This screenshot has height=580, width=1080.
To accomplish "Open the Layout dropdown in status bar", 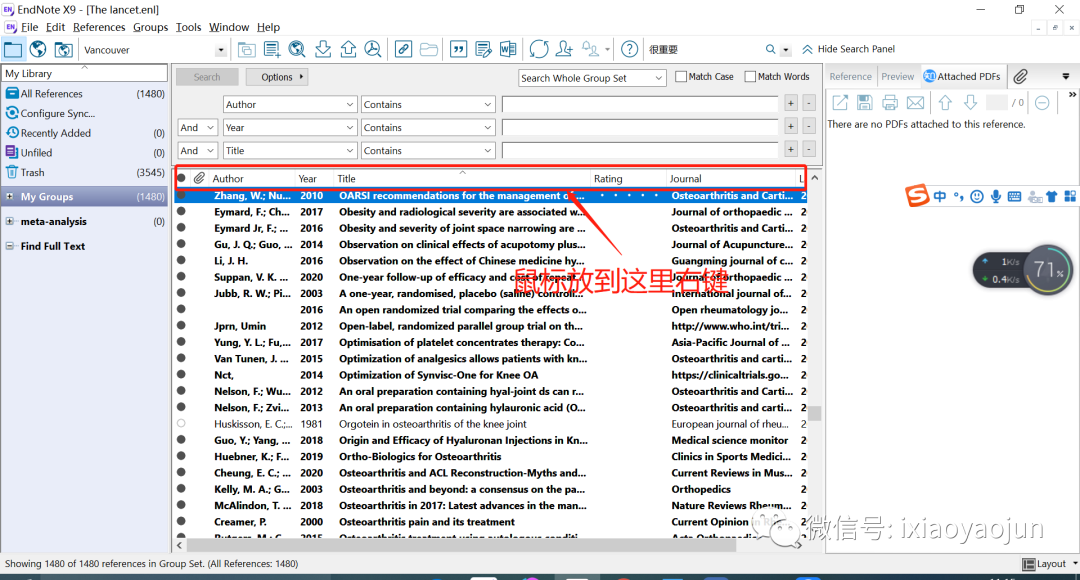I will click(1050, 563).
